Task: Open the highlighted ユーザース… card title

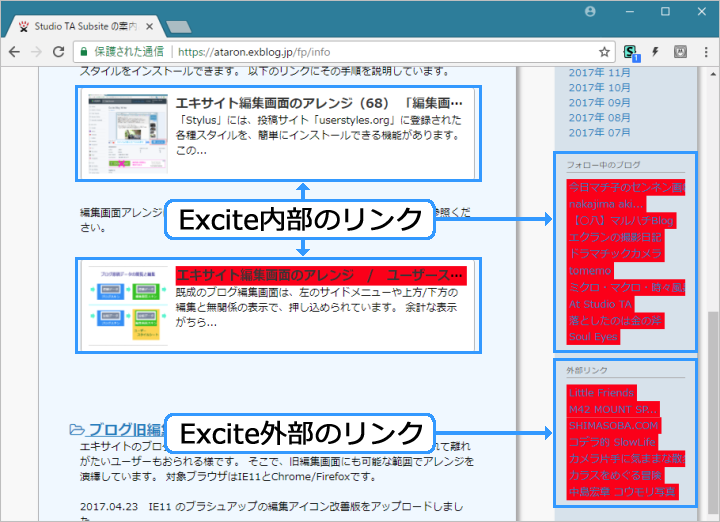Action: point(321,275)
